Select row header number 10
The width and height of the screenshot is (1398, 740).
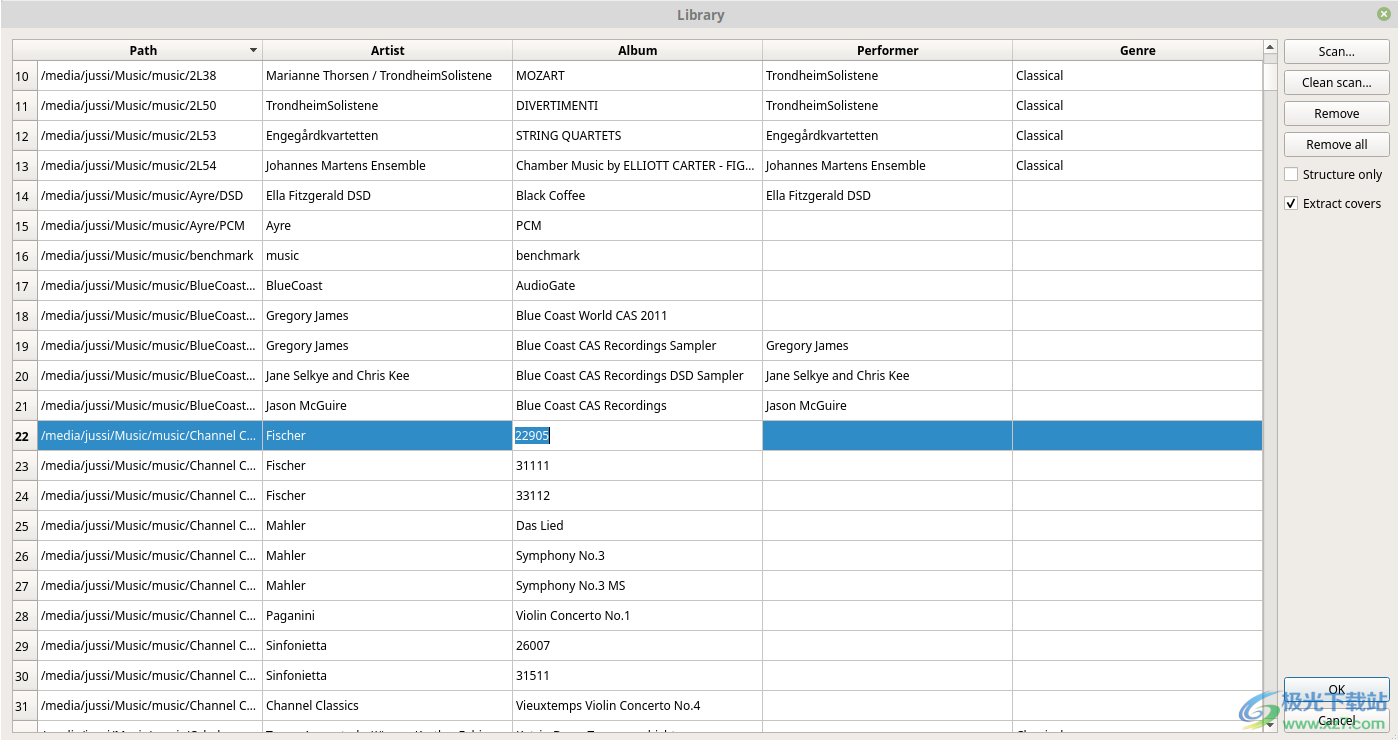tap(25, 76)
